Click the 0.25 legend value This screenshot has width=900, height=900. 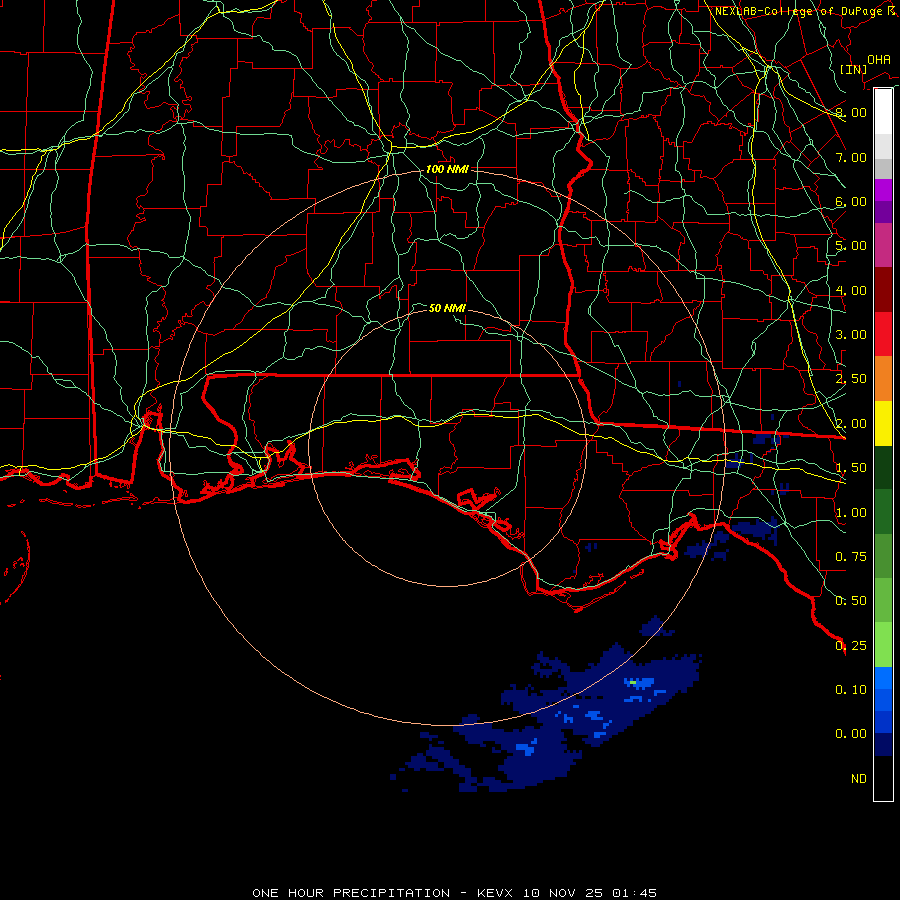(851, 646)
